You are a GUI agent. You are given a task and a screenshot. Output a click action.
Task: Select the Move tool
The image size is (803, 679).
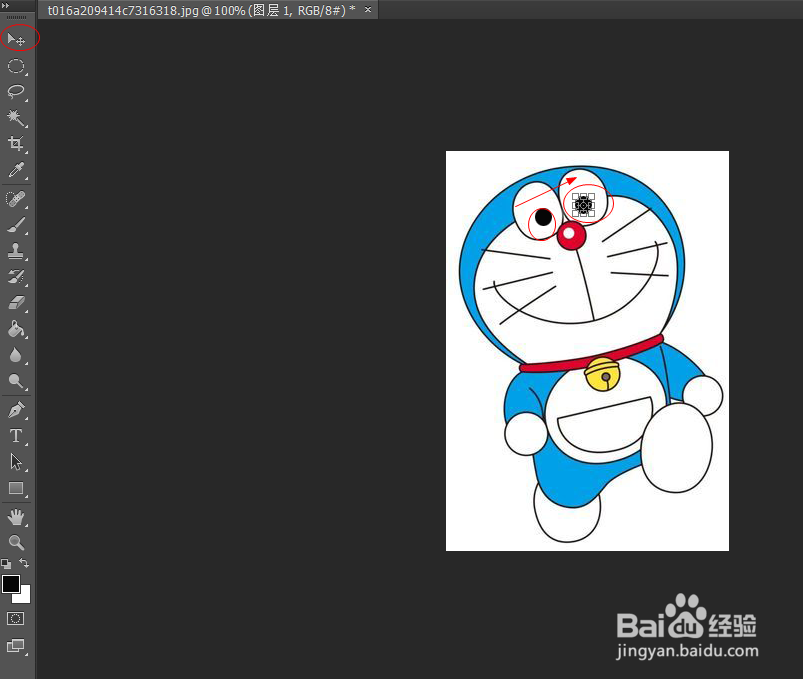point(16,39)
